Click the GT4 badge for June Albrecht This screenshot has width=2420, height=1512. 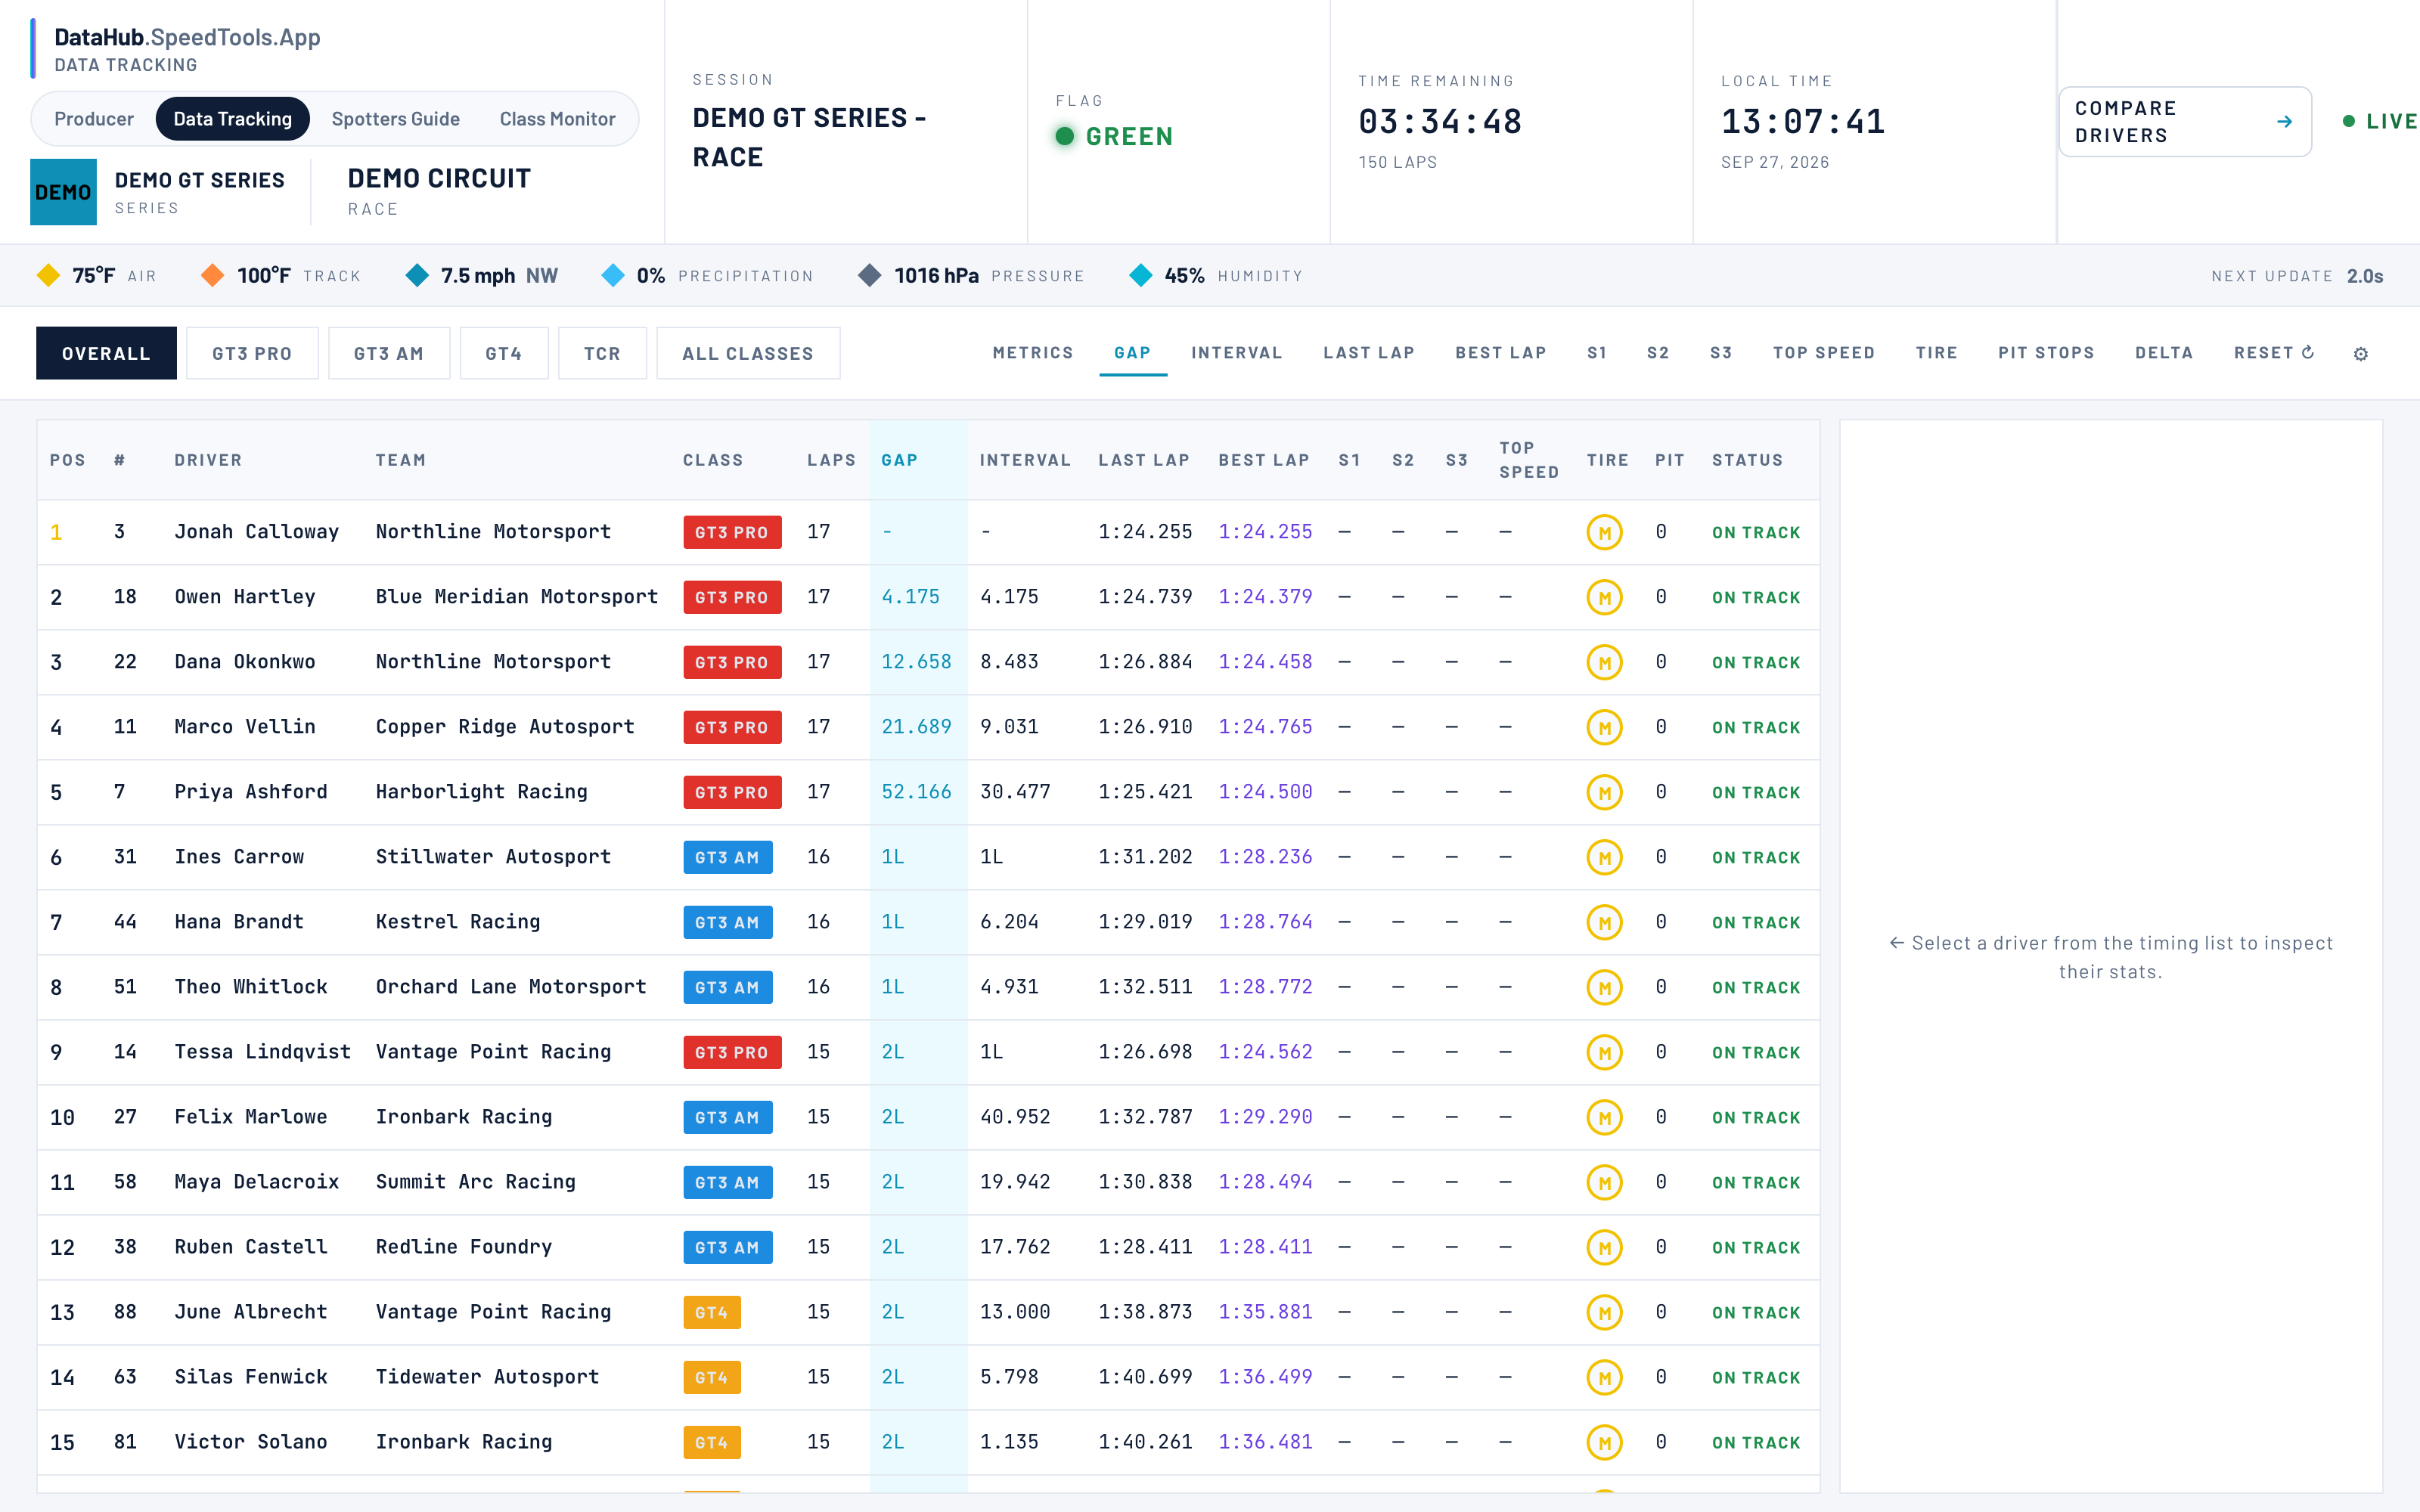(x=712, y=1312)
